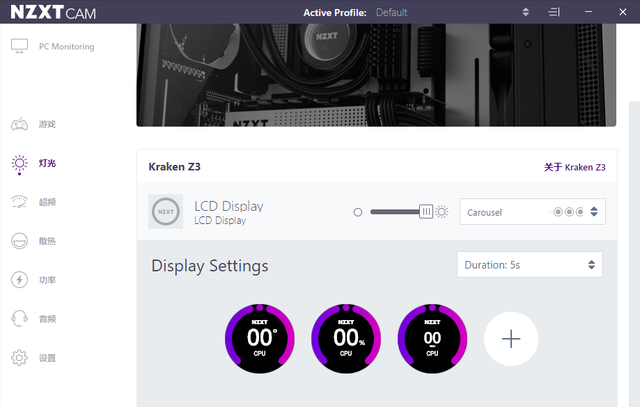Viewport: 640px width, 407px height.
Task: Open the Active Profile selector arrows
Action: pyautogui.click(x=526, y=12)
